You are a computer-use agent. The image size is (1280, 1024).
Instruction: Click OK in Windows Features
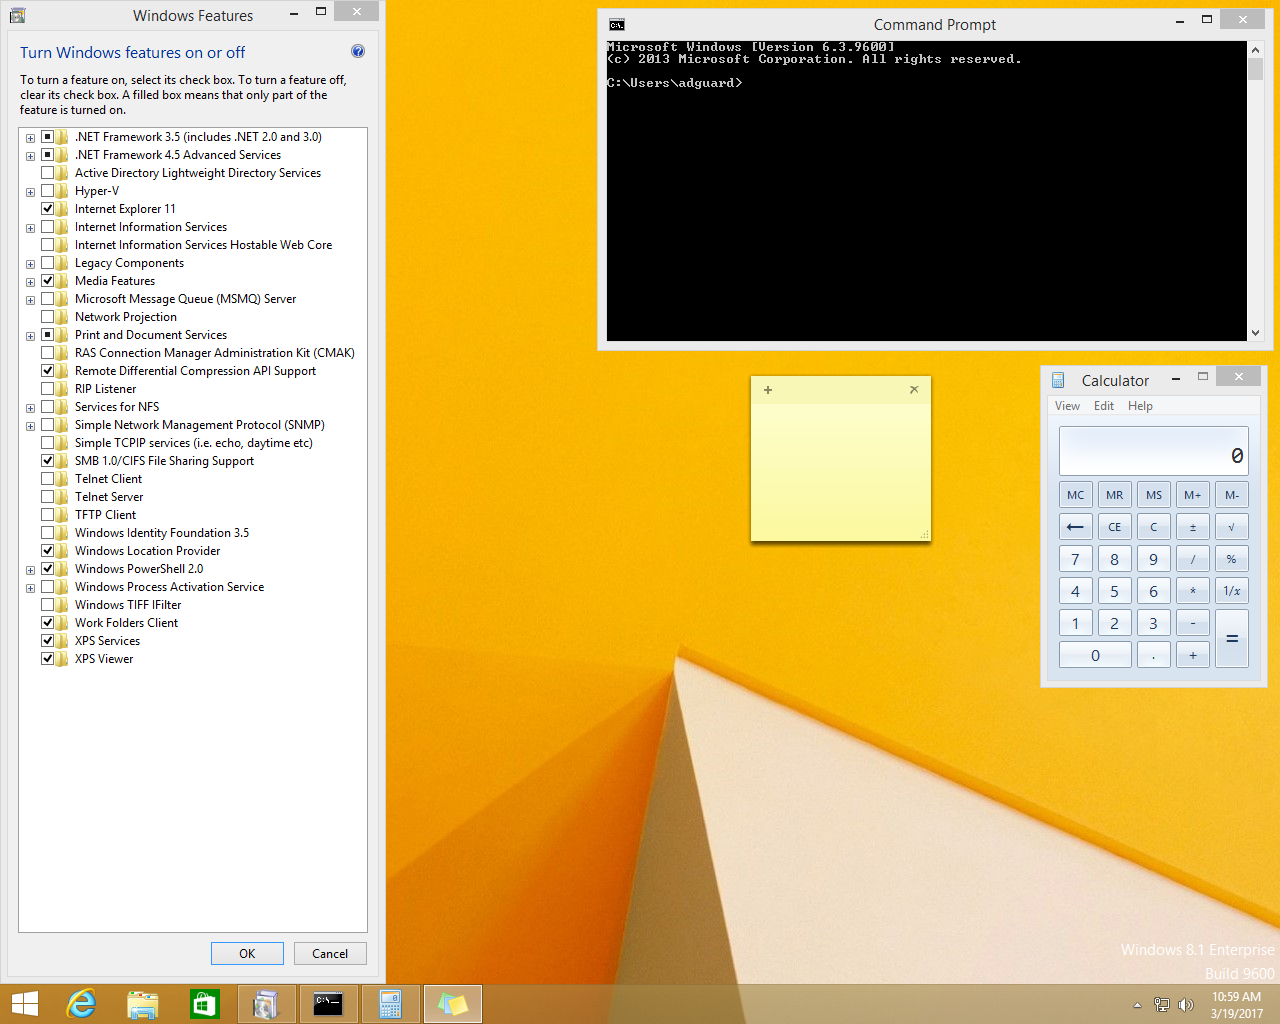click(x=247, y=953)
